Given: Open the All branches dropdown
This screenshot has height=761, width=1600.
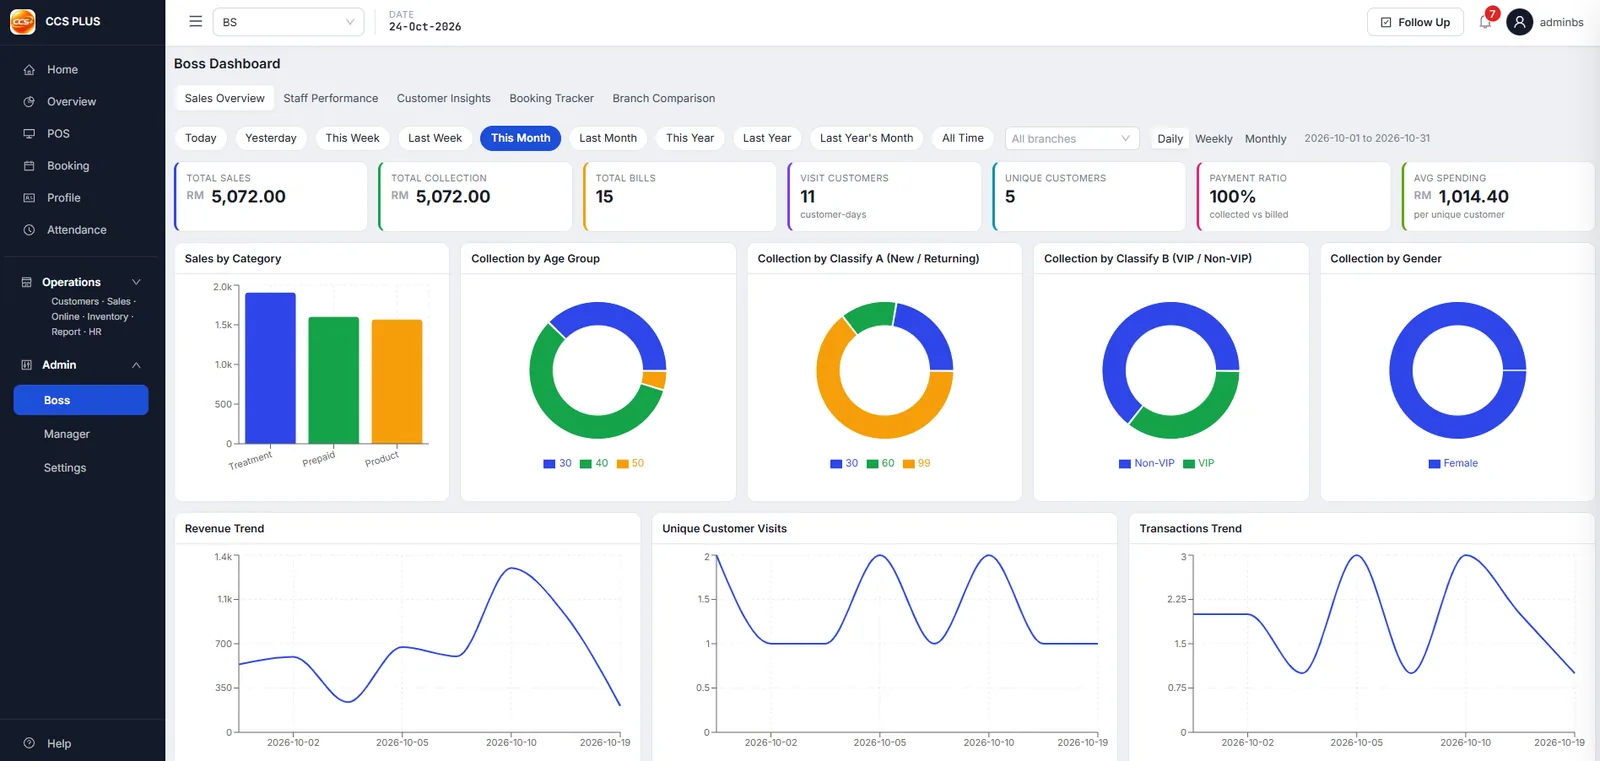Looking at the screenshot, I should pyautogui.click(x=1071, y=139).
